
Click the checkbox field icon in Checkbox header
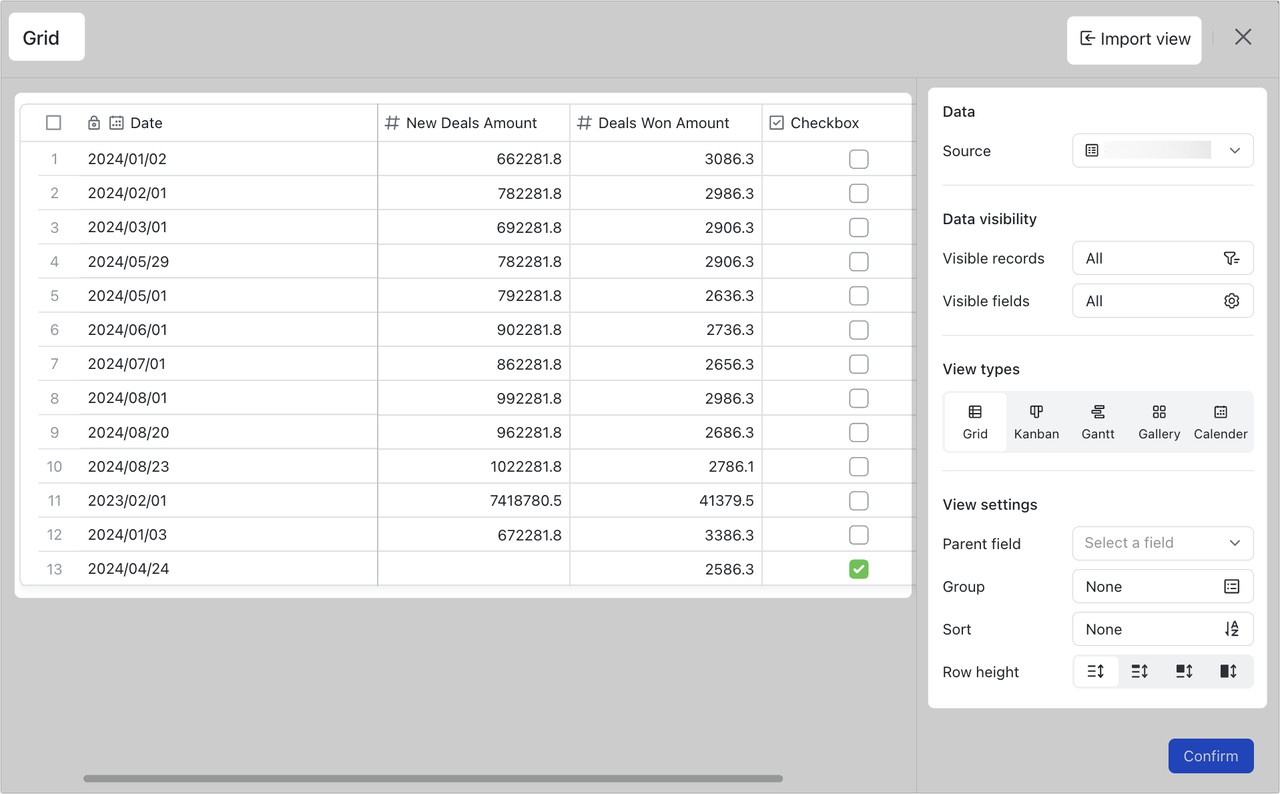pyautogui.click(x=776, y=123)
